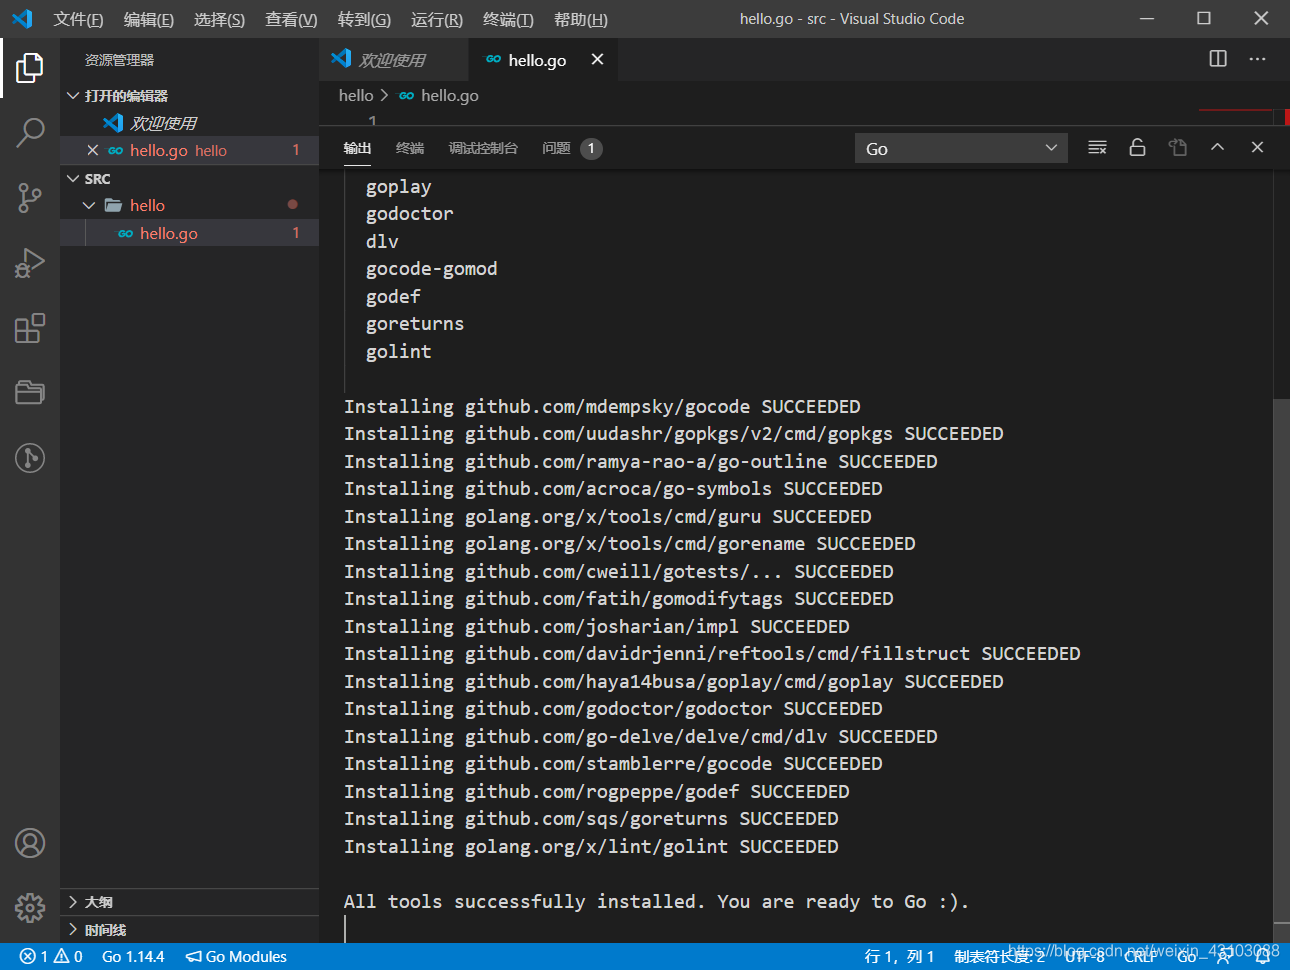Switch to the Welcome editor tab
Image resolution: width=1290 pixels, height=970 pixels.
click(393, 60)
